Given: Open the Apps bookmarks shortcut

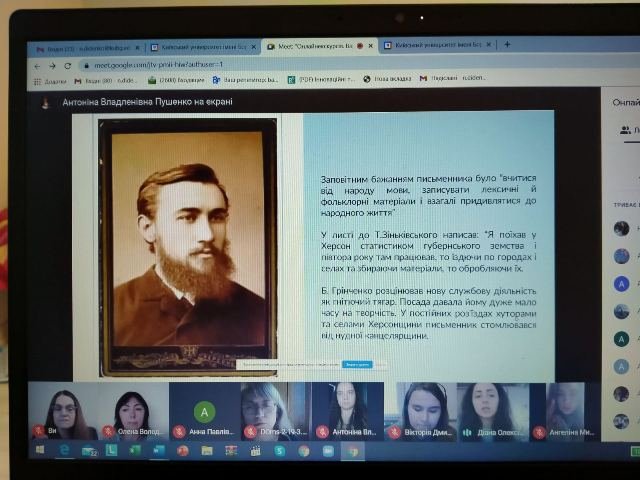Looking at the screenshot, I should (50, 81).
